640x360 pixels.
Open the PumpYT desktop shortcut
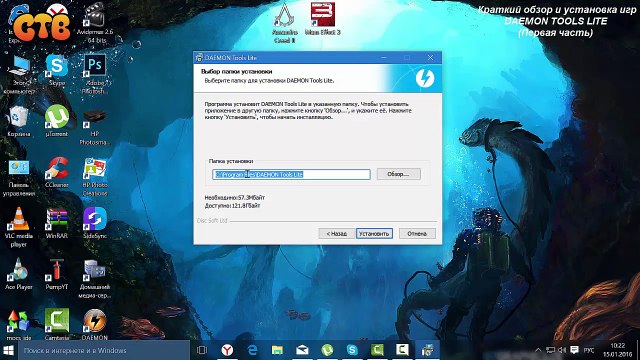[x=57, y=275]
